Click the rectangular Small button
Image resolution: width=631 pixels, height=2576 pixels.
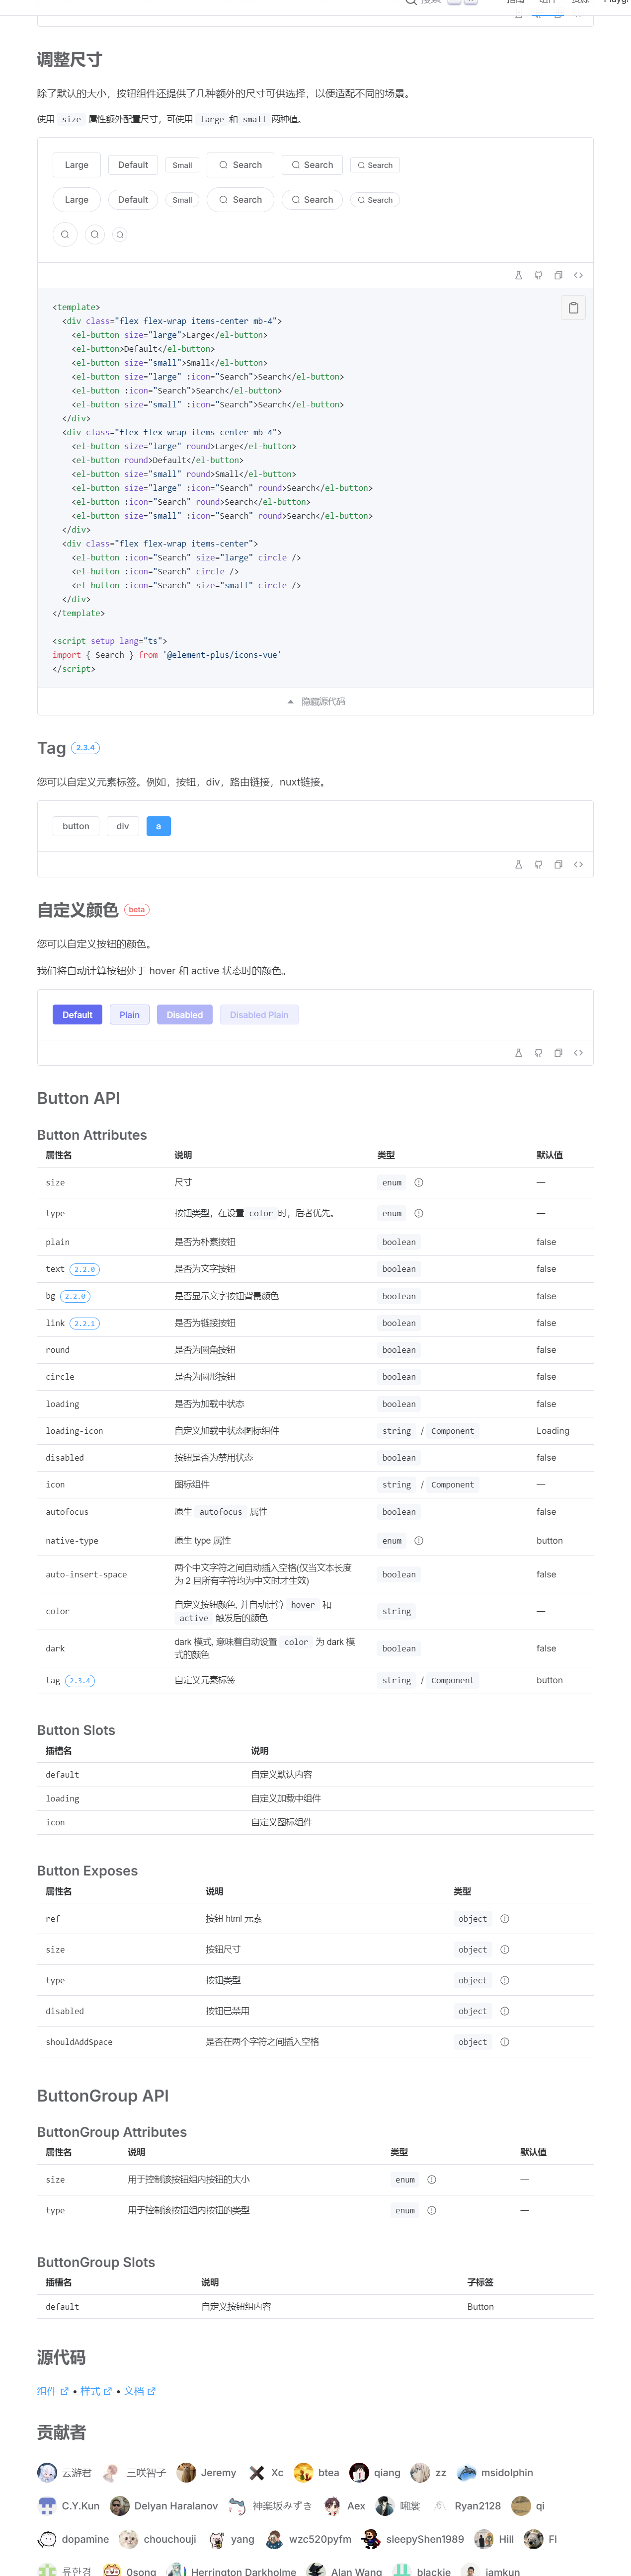(x=182, y=165)
